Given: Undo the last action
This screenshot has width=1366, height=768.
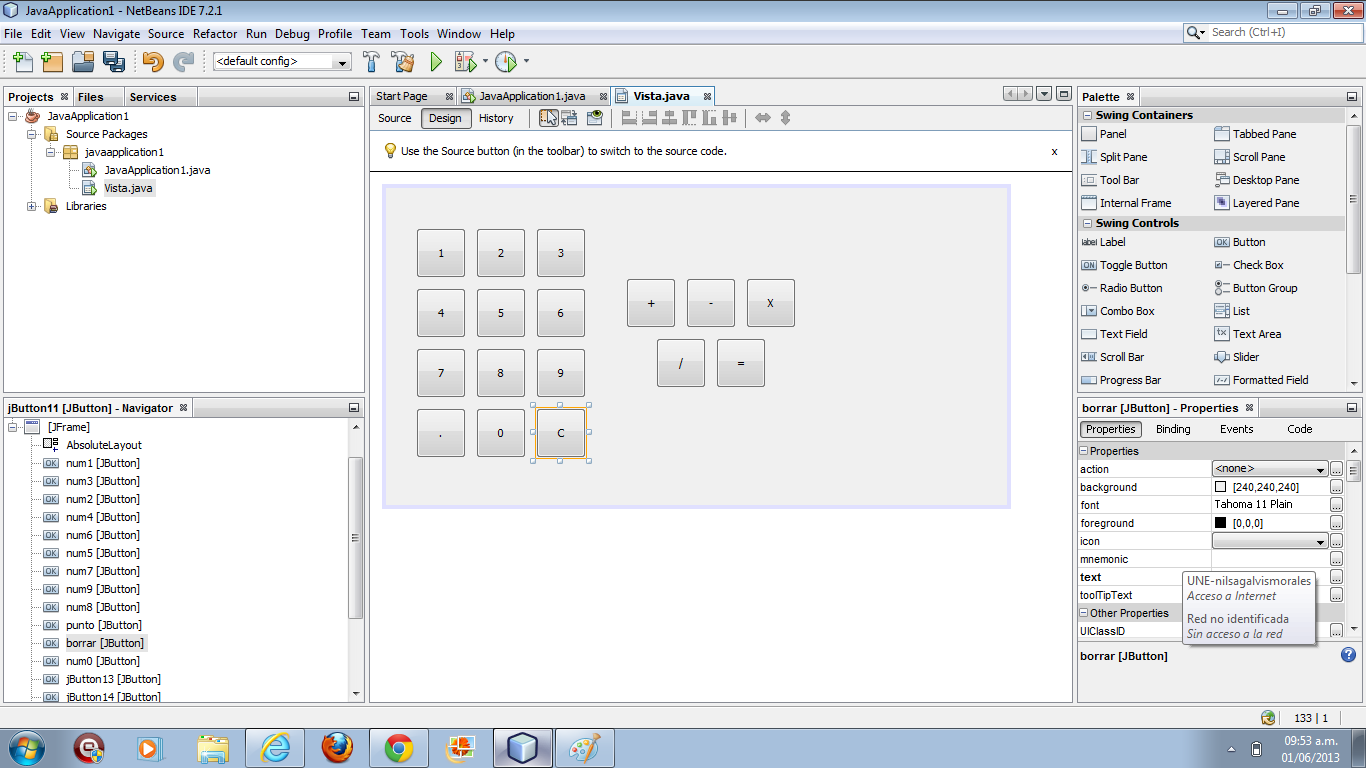Looking at the screenshot, I should click(152, 61).
